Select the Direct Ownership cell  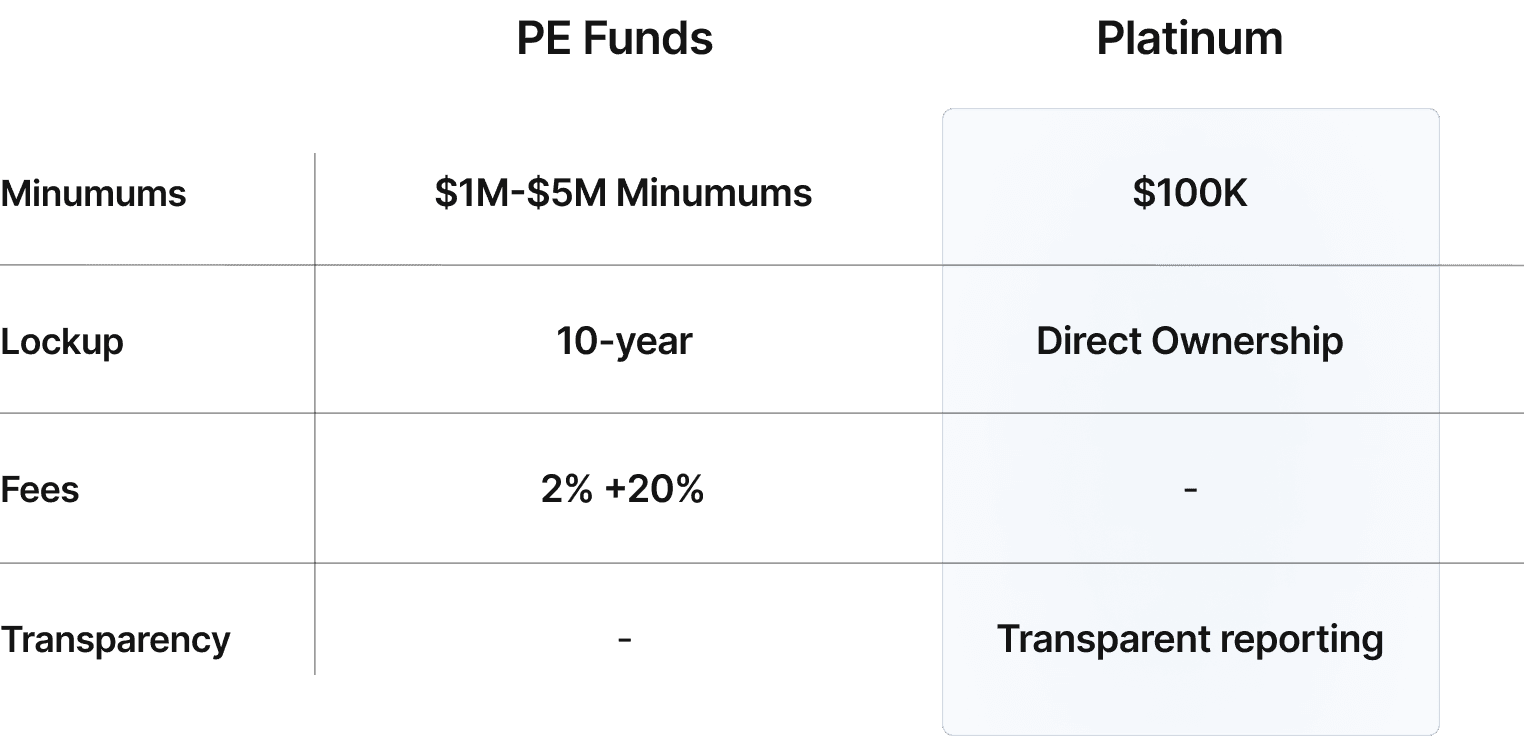click(x=1189, y=342)
